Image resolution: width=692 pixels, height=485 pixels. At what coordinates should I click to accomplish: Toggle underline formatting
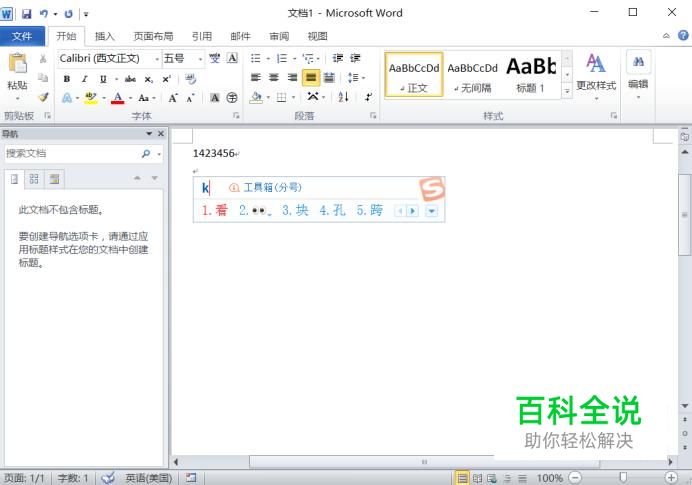(x=103, y=79)
